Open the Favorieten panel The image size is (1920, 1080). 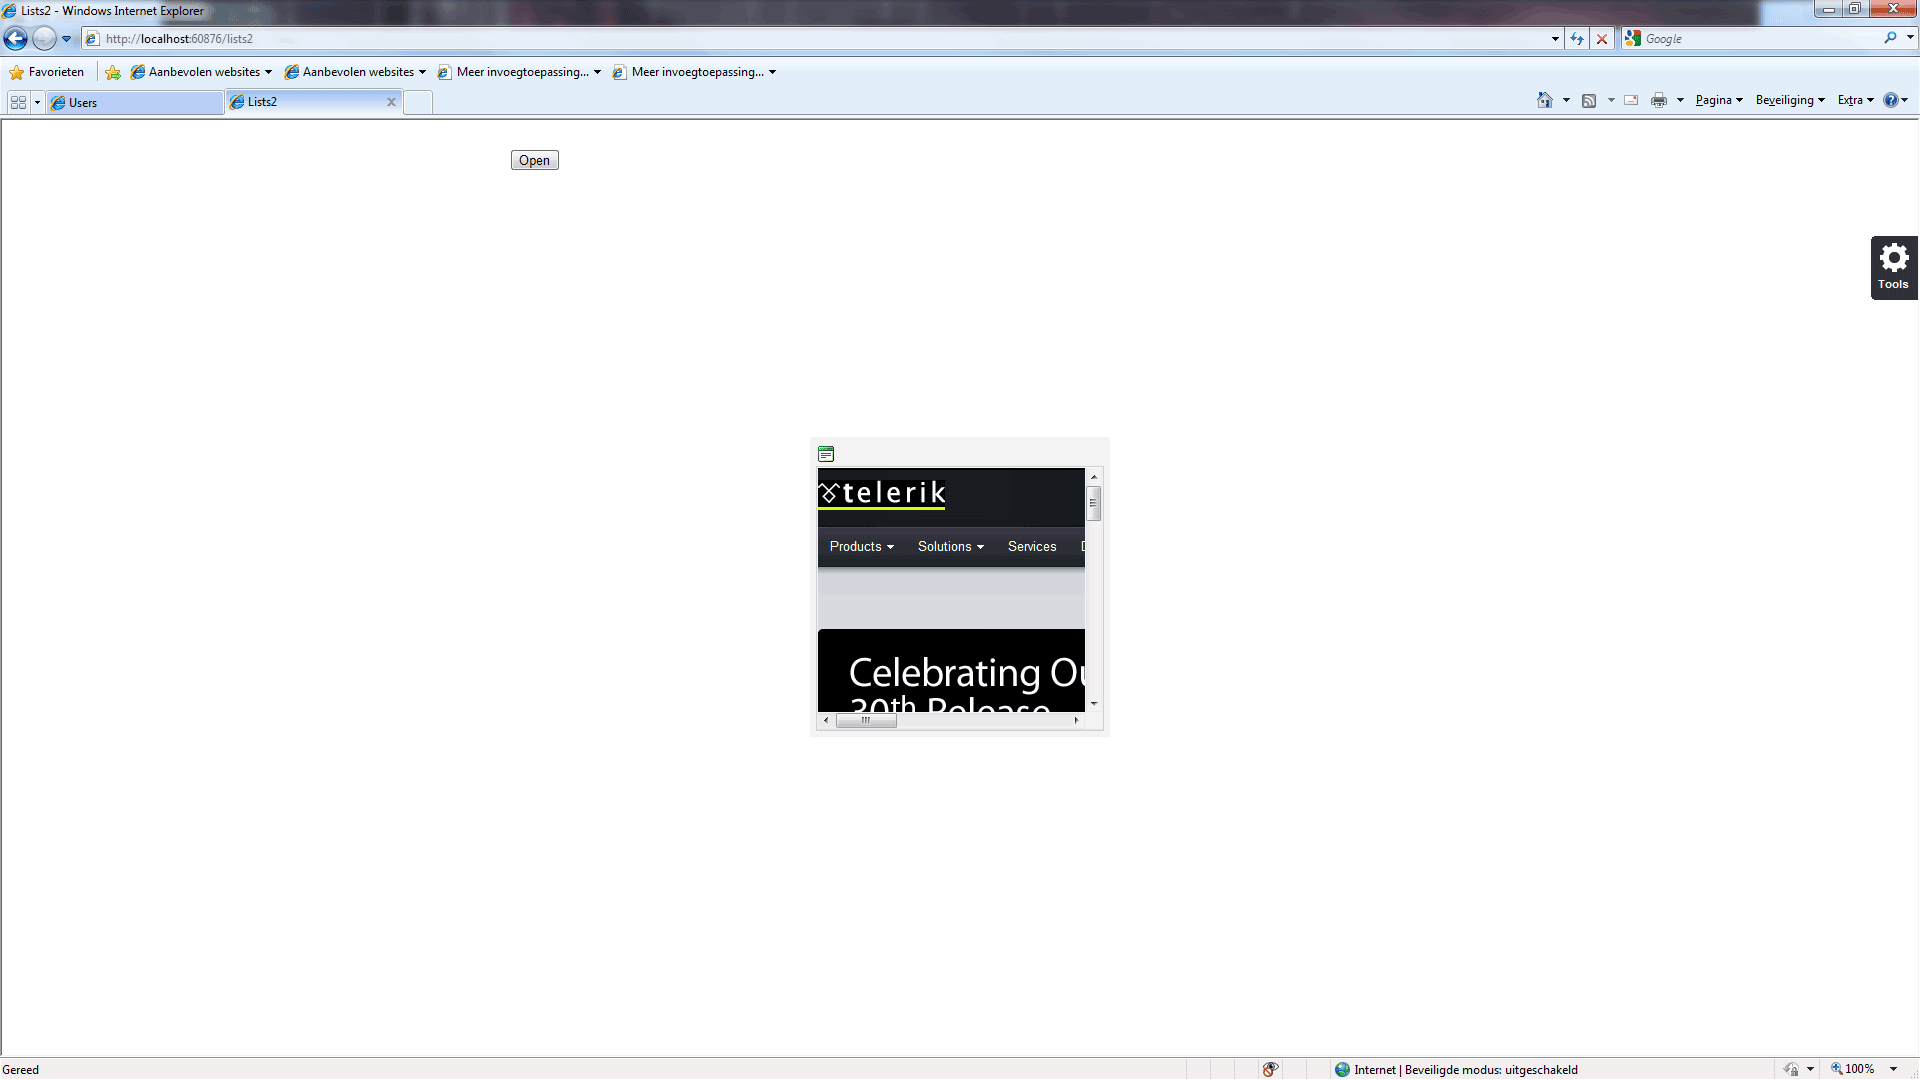tap(47, 72)
